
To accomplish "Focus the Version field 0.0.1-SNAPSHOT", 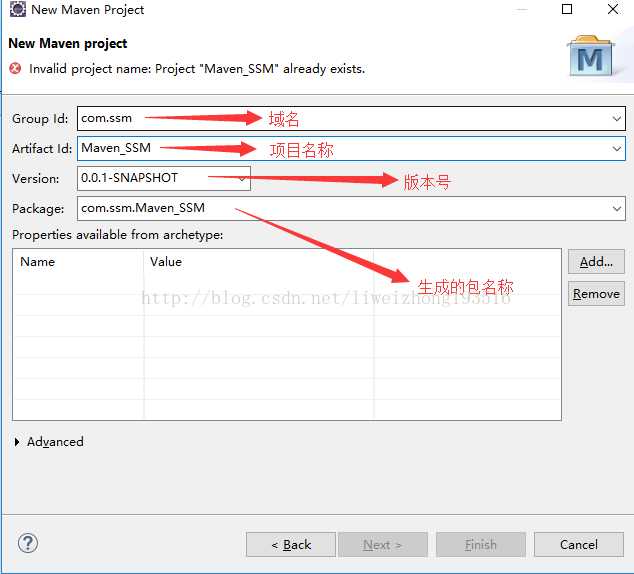I will pyautogui.click(x=164, y=178).
